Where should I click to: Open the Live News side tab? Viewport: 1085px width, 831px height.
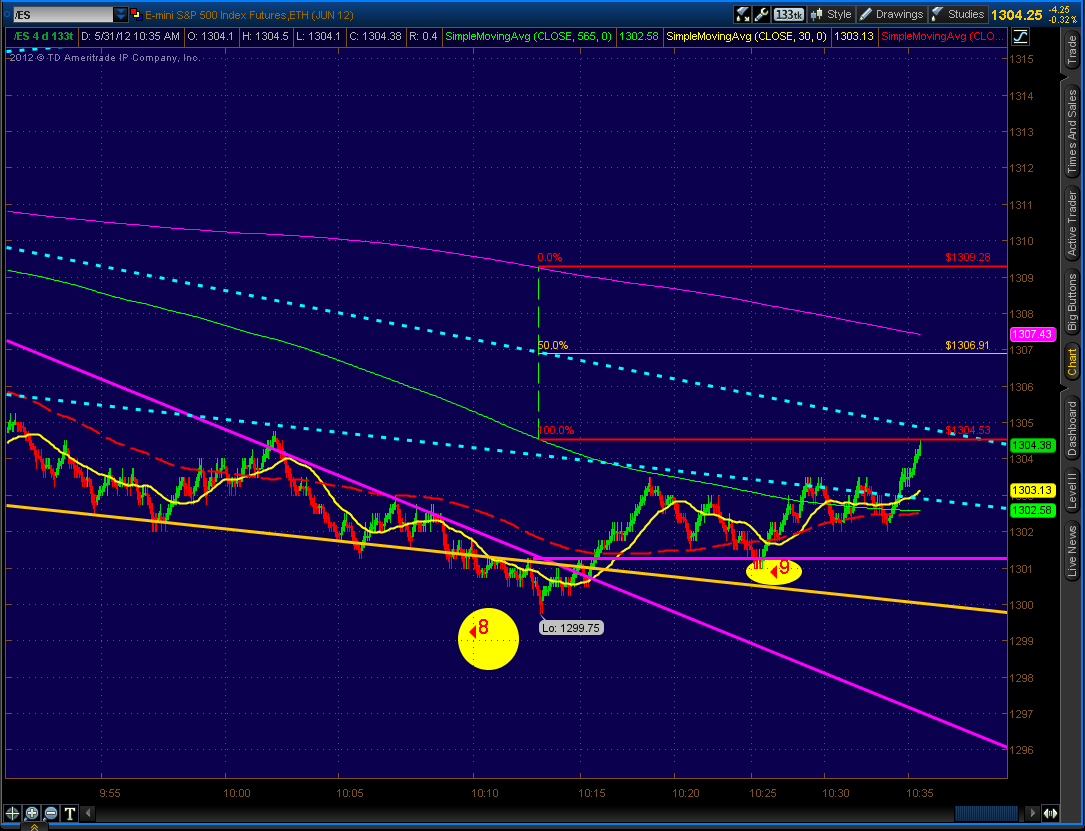click(x=1072, y=551)
